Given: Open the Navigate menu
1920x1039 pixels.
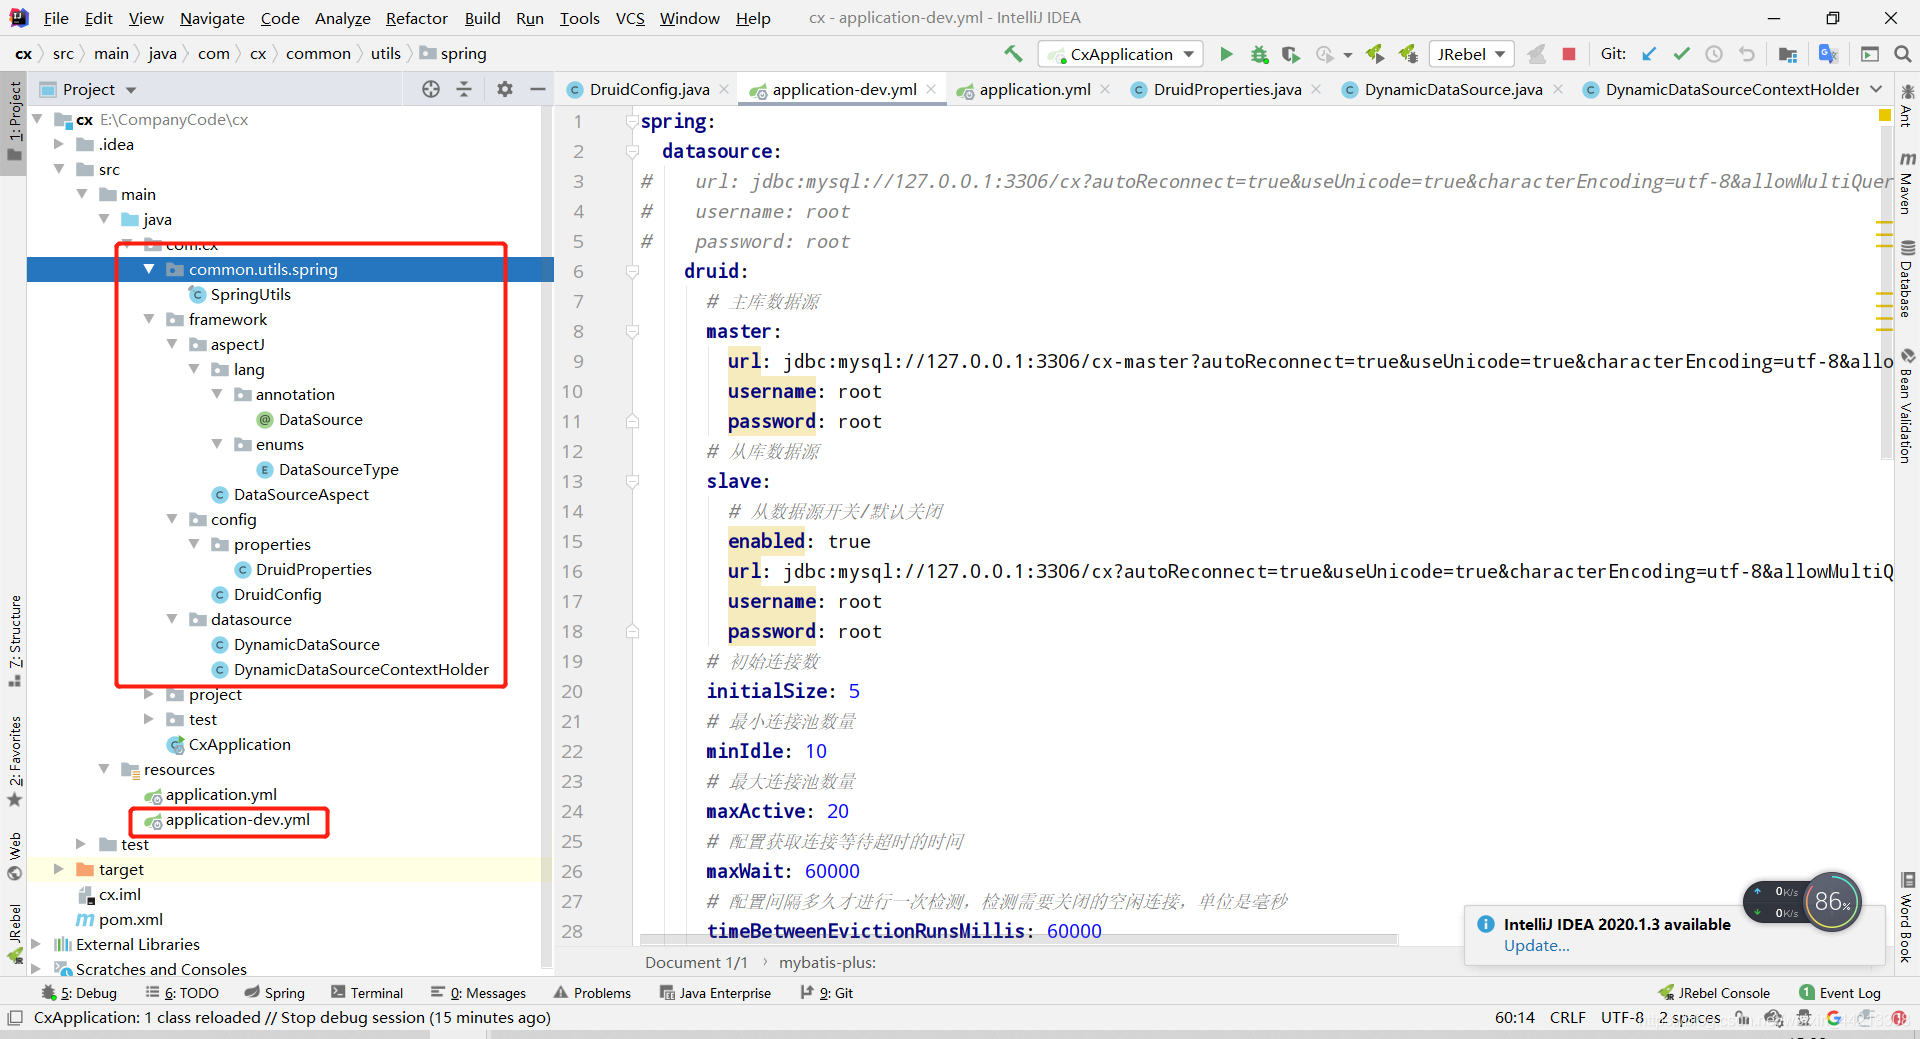Looking at the screenshot, I should [211, 18].
